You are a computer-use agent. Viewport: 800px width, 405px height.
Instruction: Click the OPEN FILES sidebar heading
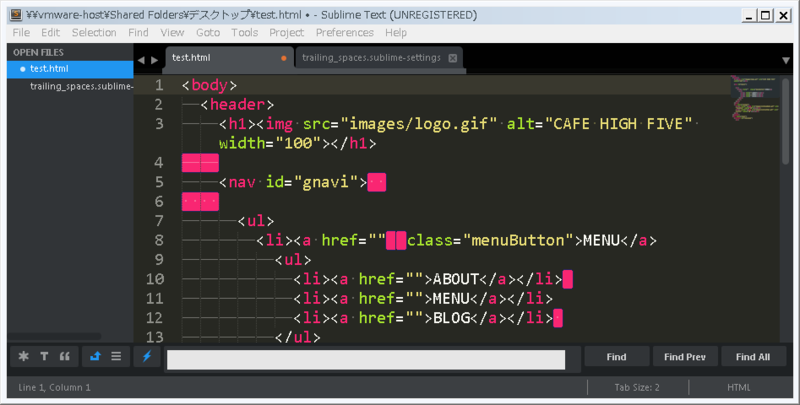(38, 53)
